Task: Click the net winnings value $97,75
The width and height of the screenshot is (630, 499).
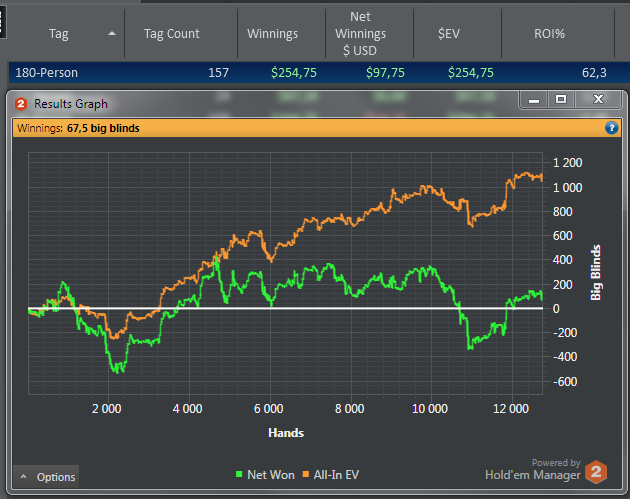Action: (385, 73)
